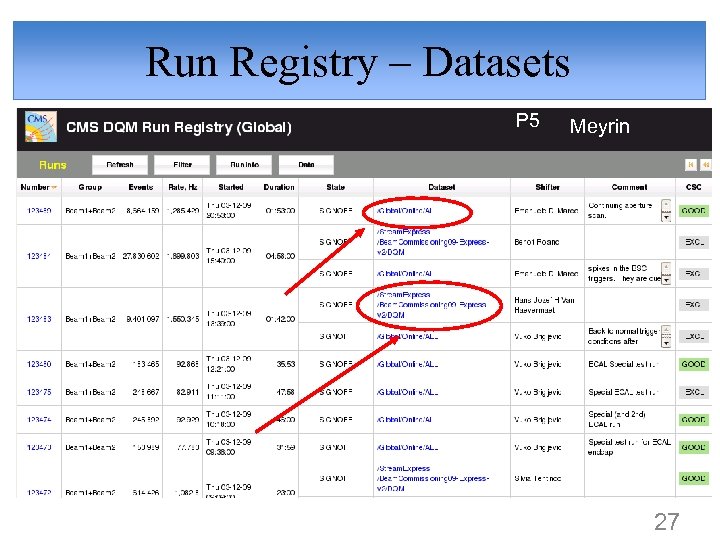The width and height of the screenshot is (720, 540).
Task: Click EXCL CSC status in Benoit's row
Action: (x=693, y=242)
